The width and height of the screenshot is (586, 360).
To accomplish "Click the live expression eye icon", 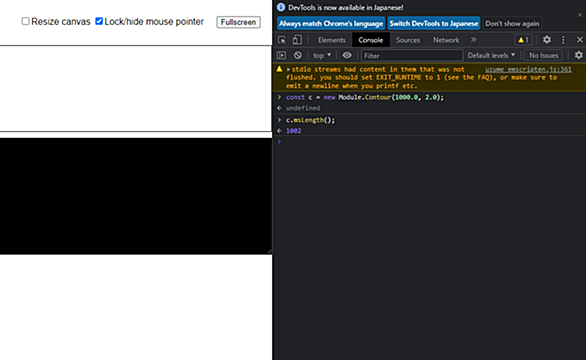I will tap(347, 55).
